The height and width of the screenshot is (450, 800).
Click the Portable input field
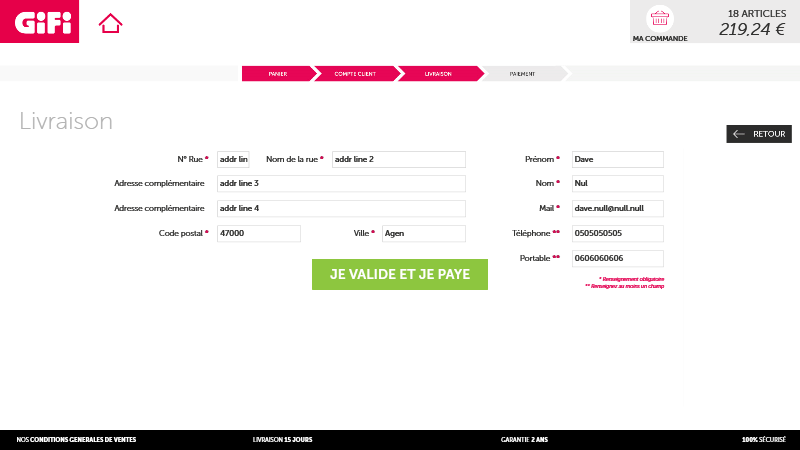click(x=617, y=259)
